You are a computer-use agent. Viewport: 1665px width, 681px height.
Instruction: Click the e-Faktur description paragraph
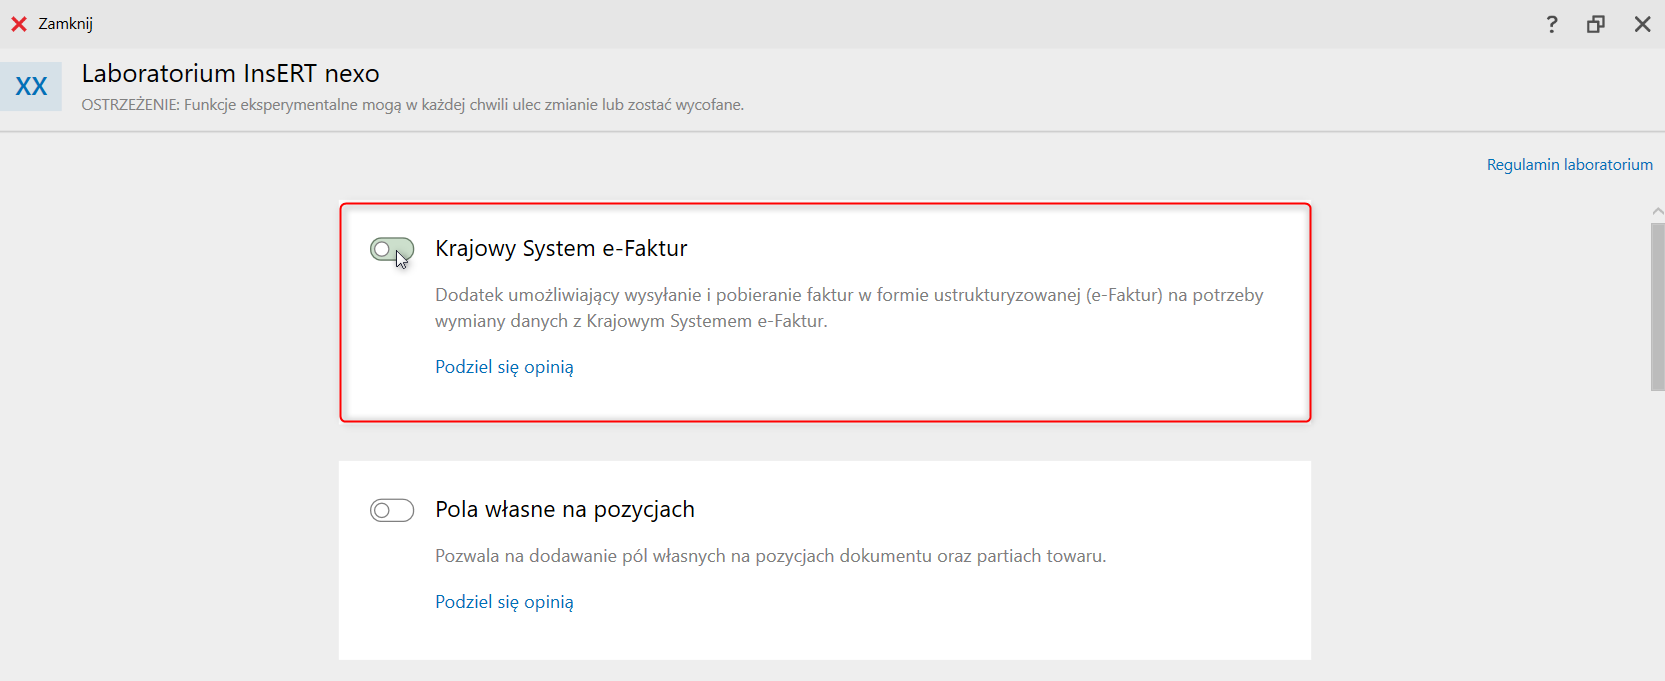coord(848,308)
